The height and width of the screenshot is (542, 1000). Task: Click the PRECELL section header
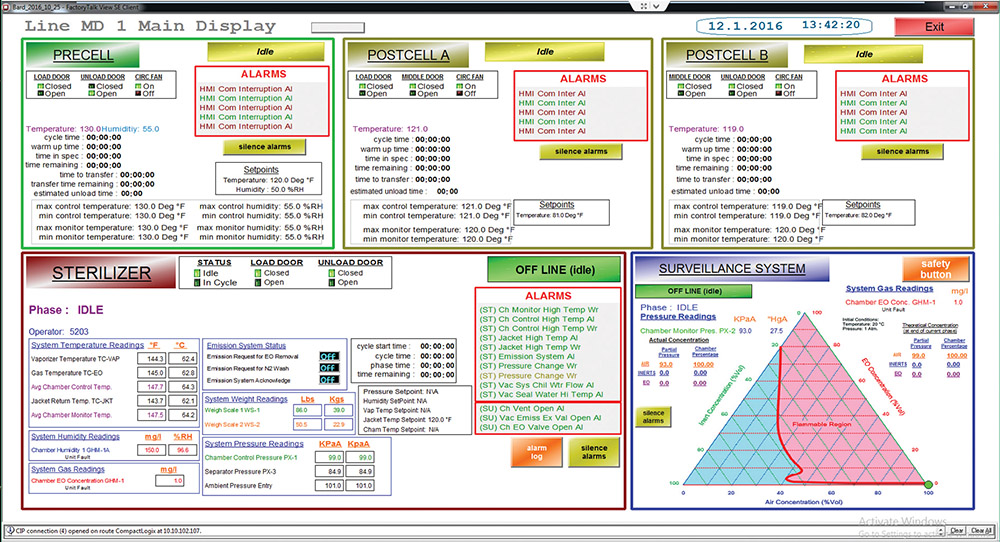[84, 55]
